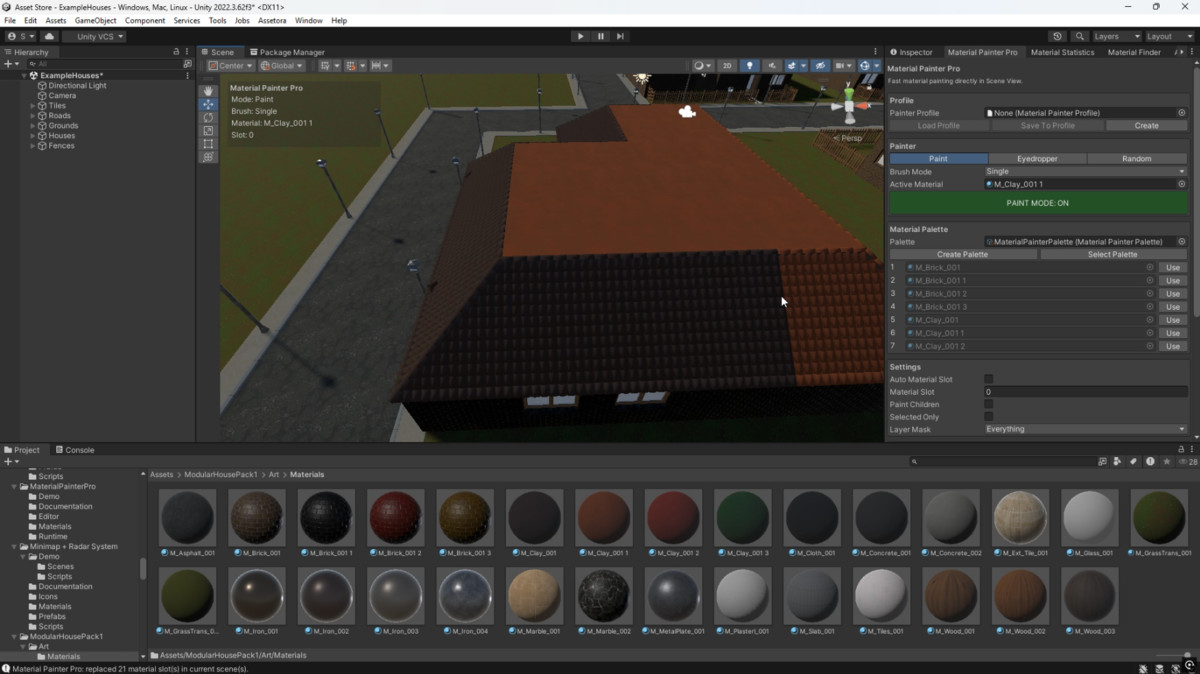The height and width of the screenshot is (674, 1200).
Task: Expand the Houses object in Hierarchy
Action: [33, 136]
